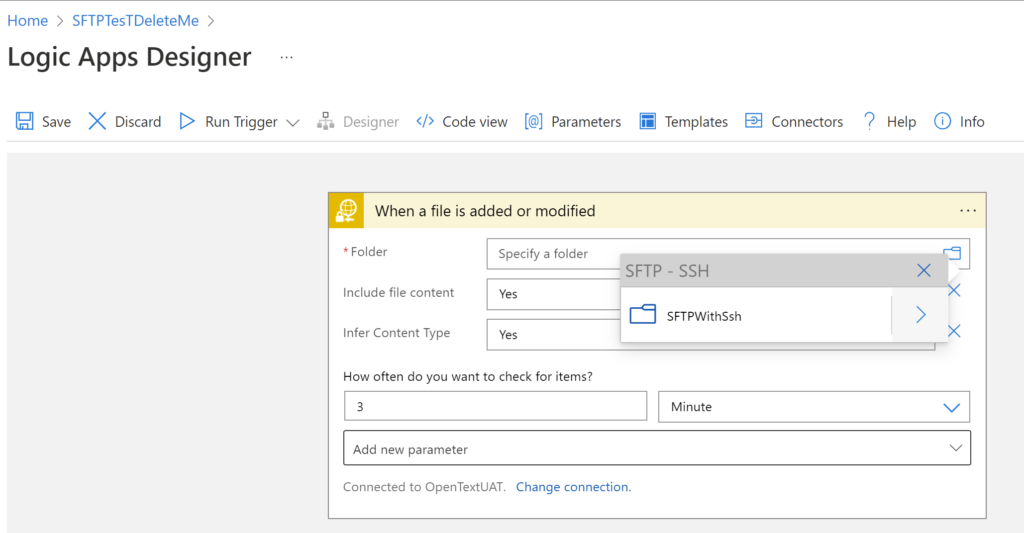The width and height of the screenshot is (1024, 533).
Task: Remove the Include file content parameter X
Action: coord(954,291)
